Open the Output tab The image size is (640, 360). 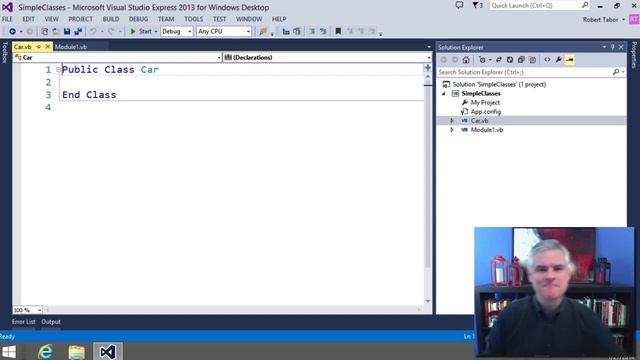coord(51,322)
